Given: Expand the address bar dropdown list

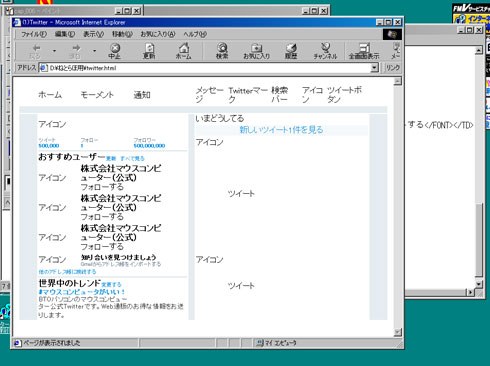Looking at the screenshot, I should (x=374, y=68).
